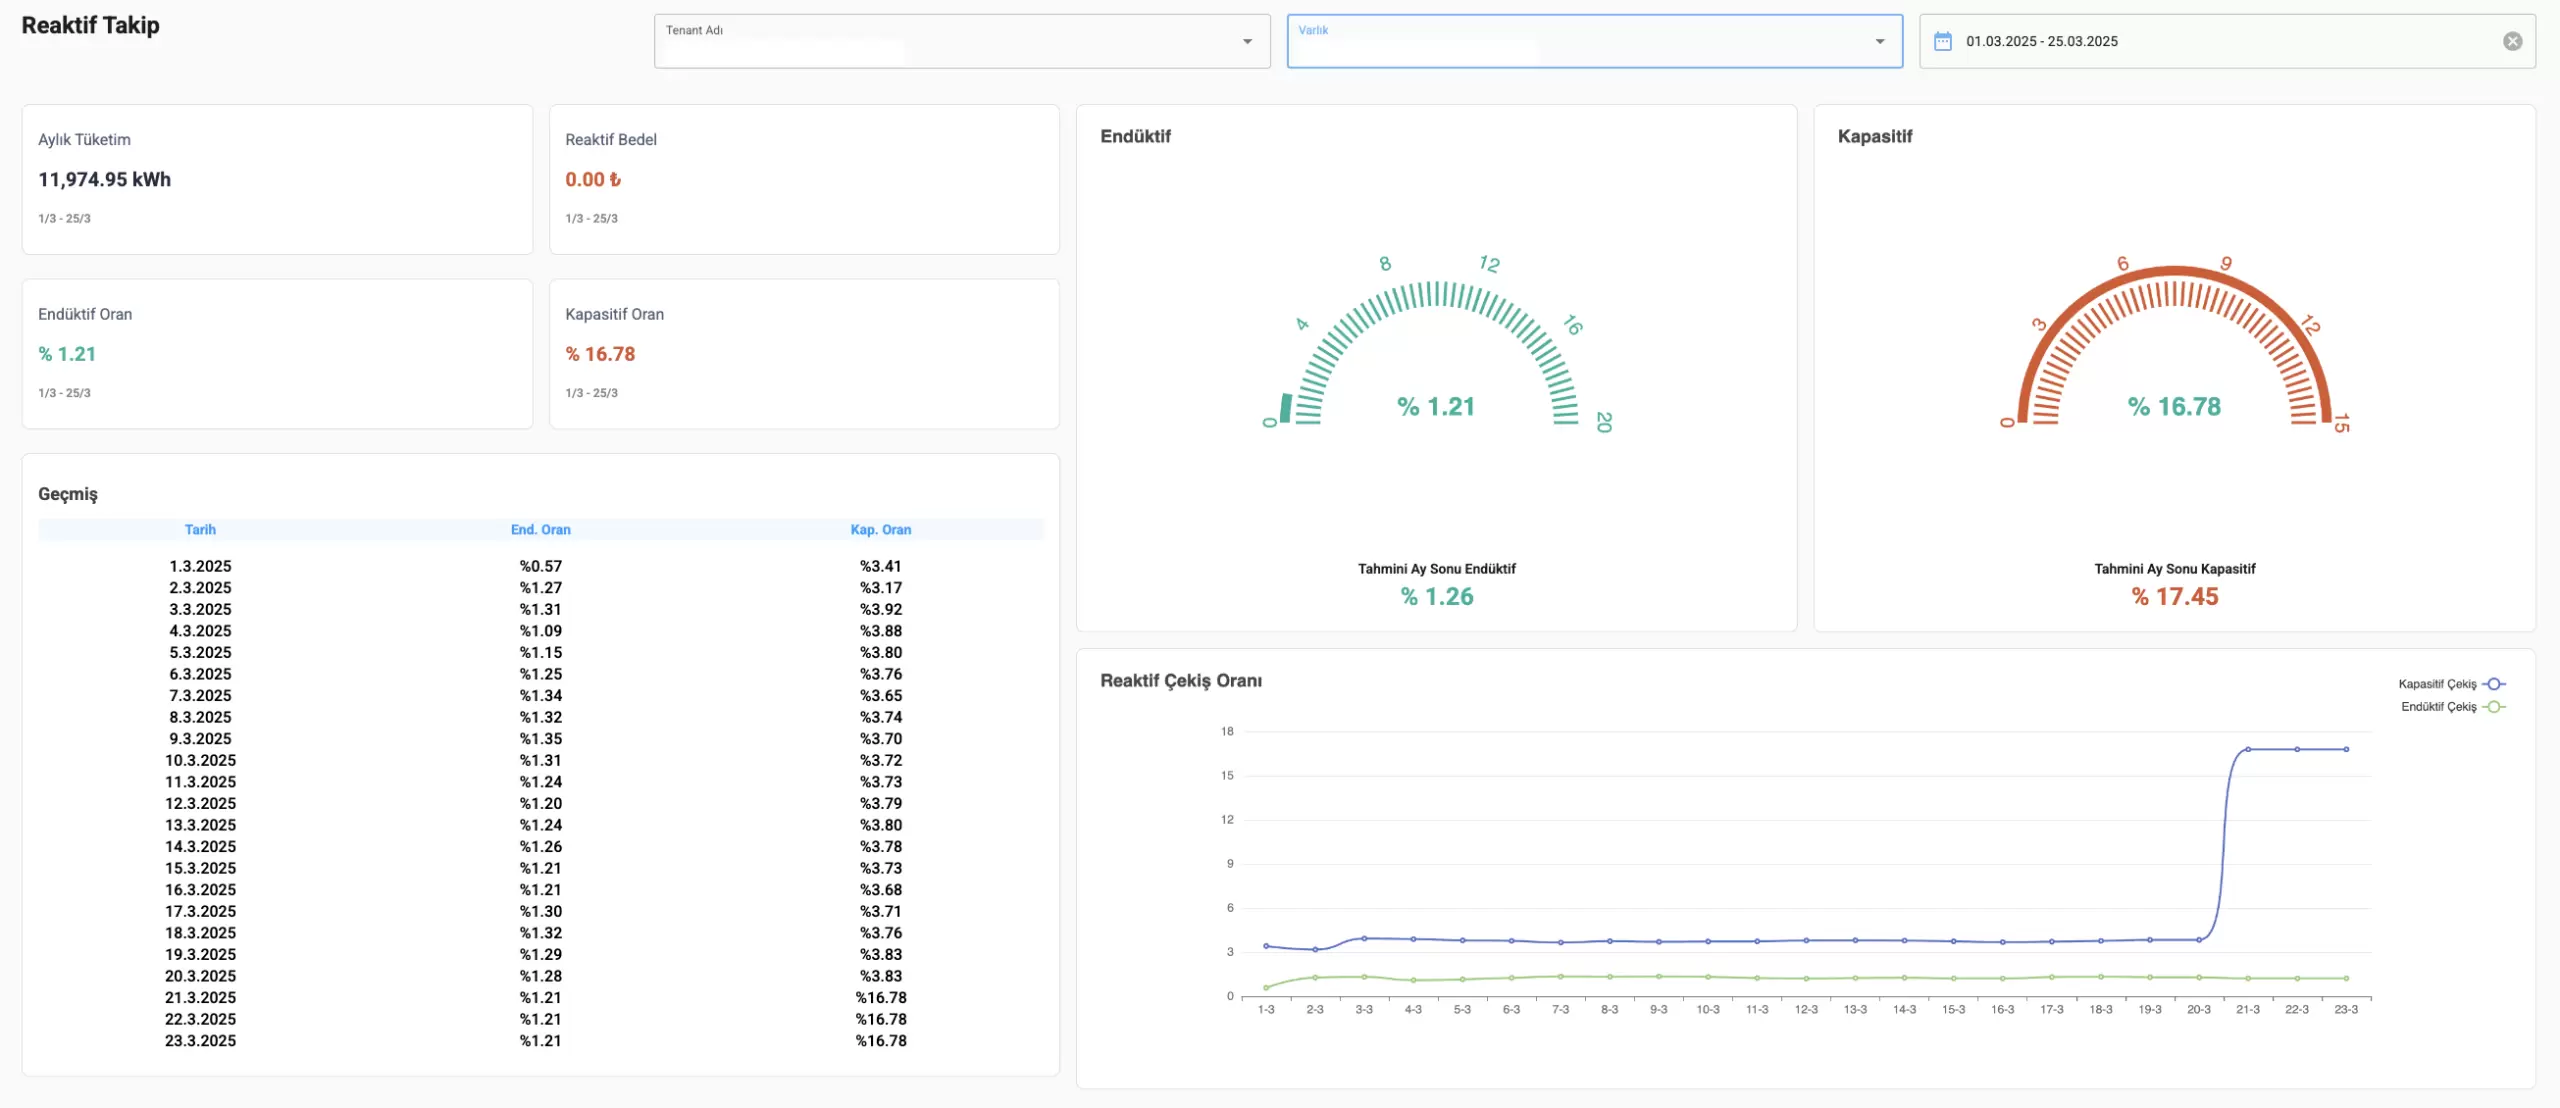The height and width of the screenshot is (1108, 2560).
Task: Click the Endüktif gauge needle marker
Action: pos(1286,408)
